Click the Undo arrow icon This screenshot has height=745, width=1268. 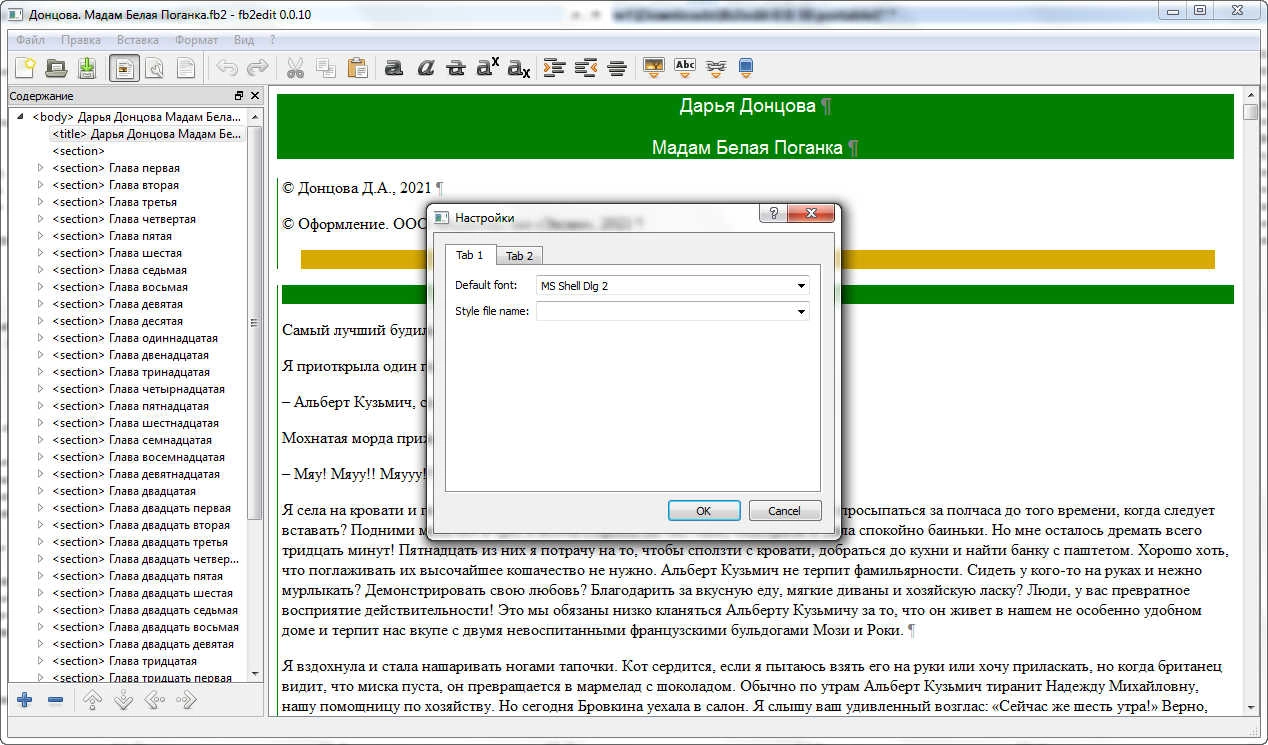(228, 68)
